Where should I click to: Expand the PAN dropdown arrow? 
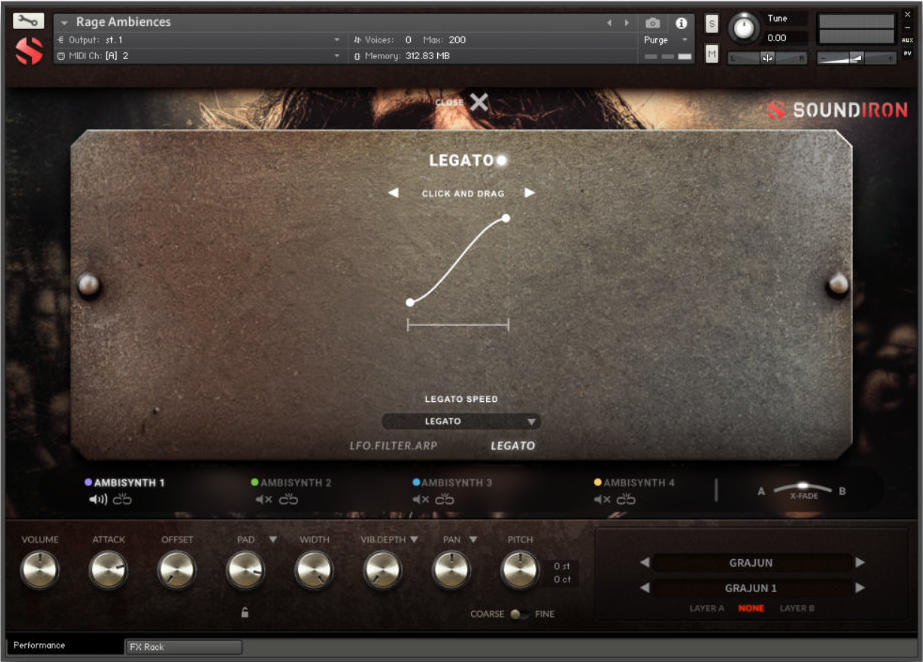tap(471, 538)
